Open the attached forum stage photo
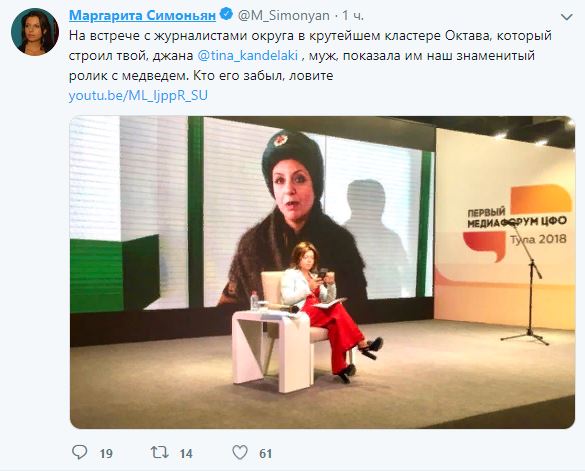Image resolution: width=585 pixels, height=471 pixels. tap(322, 272)
